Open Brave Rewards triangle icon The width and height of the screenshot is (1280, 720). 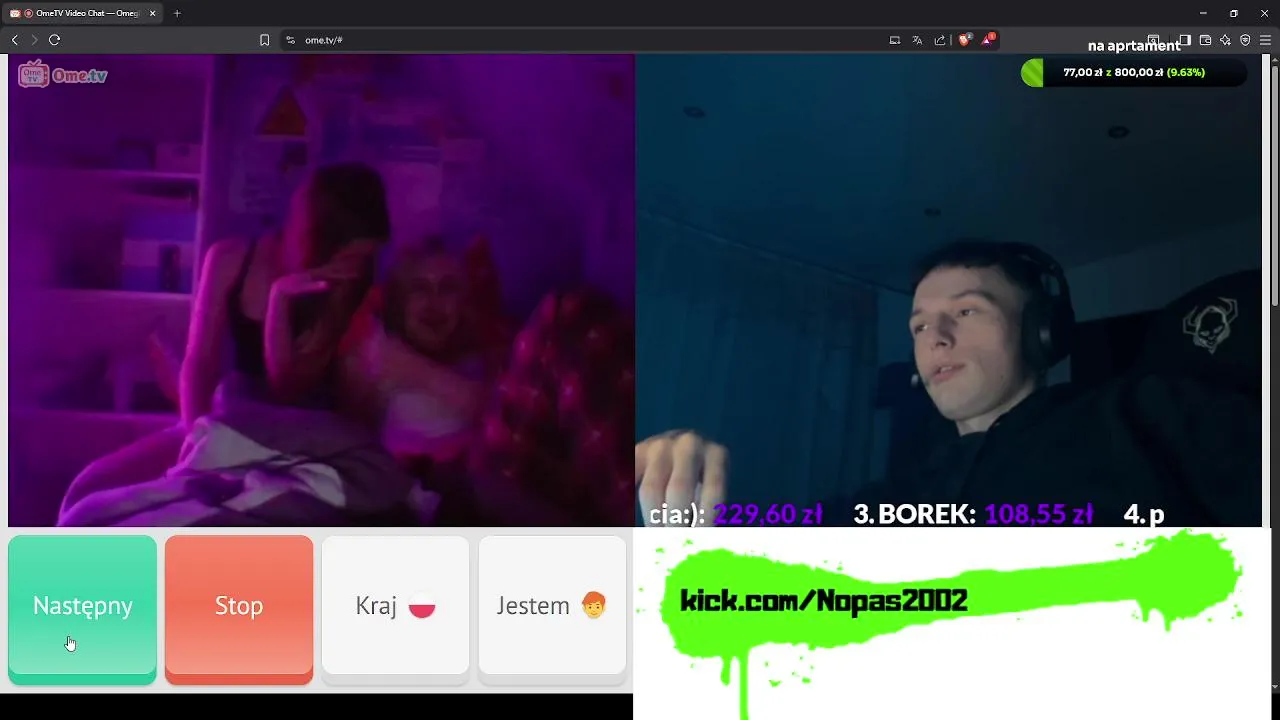[x=988, y=40]
